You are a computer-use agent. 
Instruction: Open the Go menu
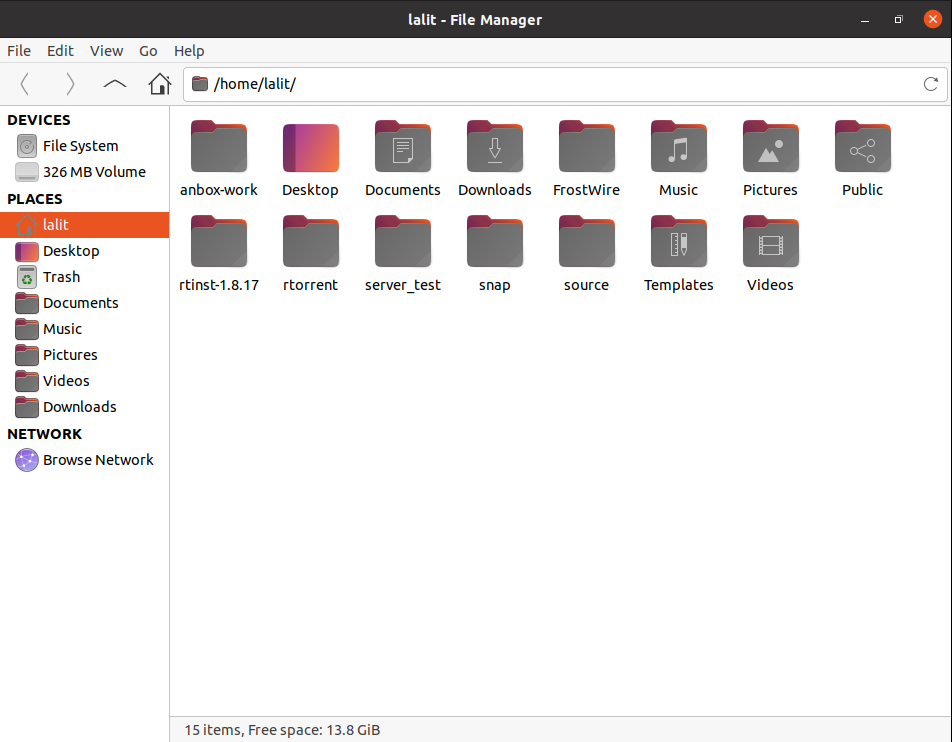coord(149,51)
